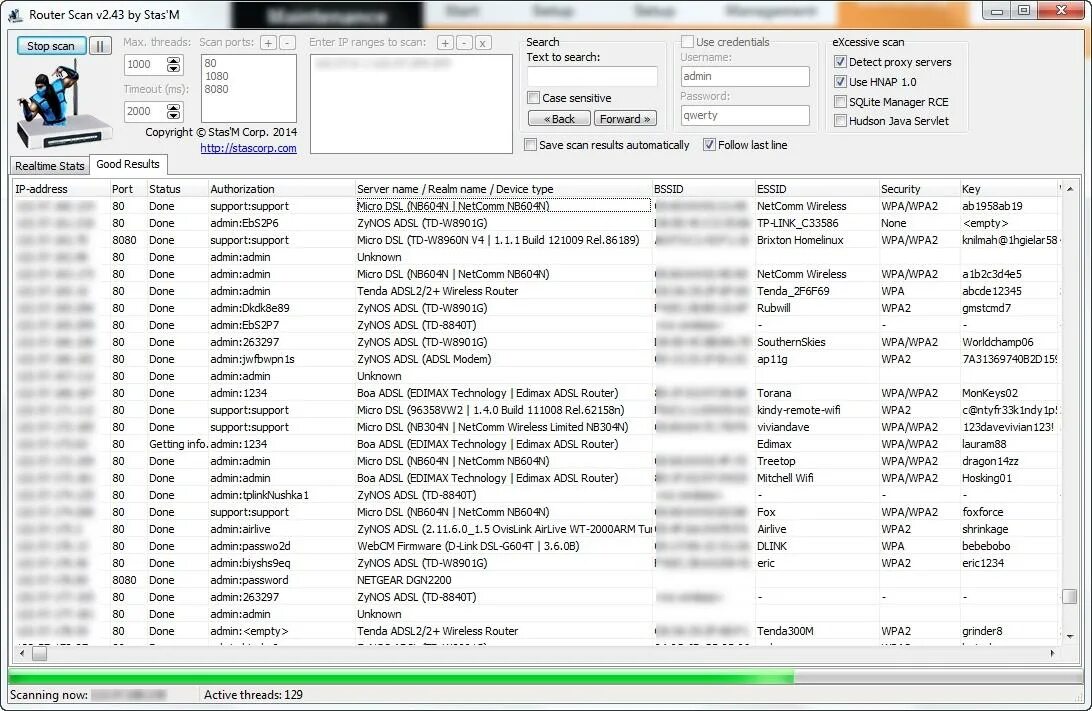Viewport: 1092px width, 711px height.
Task: Select row with ESSID Brixton Homelinux
Action: click(x=536, y=240)
